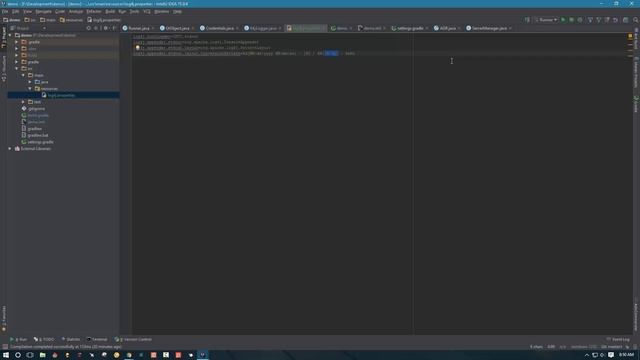Open the Project tool window stripe button
Viewport: 640px width, 360px height.
click(4, 38)
